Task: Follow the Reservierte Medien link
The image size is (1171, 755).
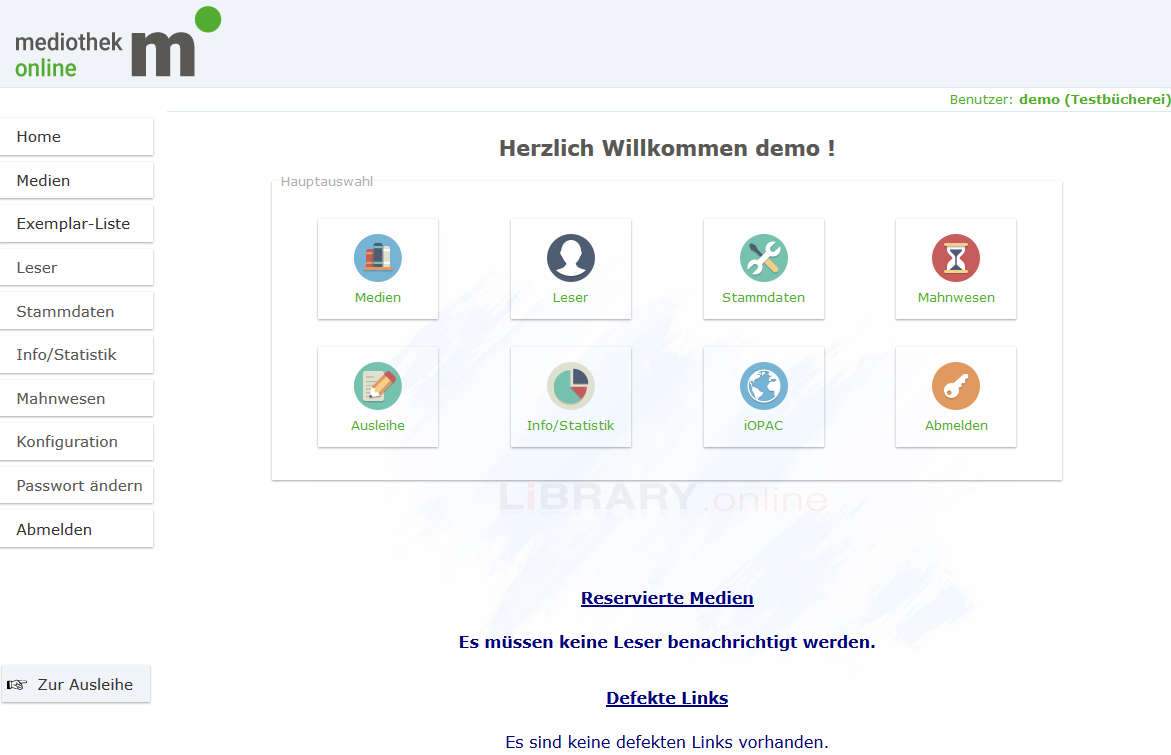Action: [667, 598]
